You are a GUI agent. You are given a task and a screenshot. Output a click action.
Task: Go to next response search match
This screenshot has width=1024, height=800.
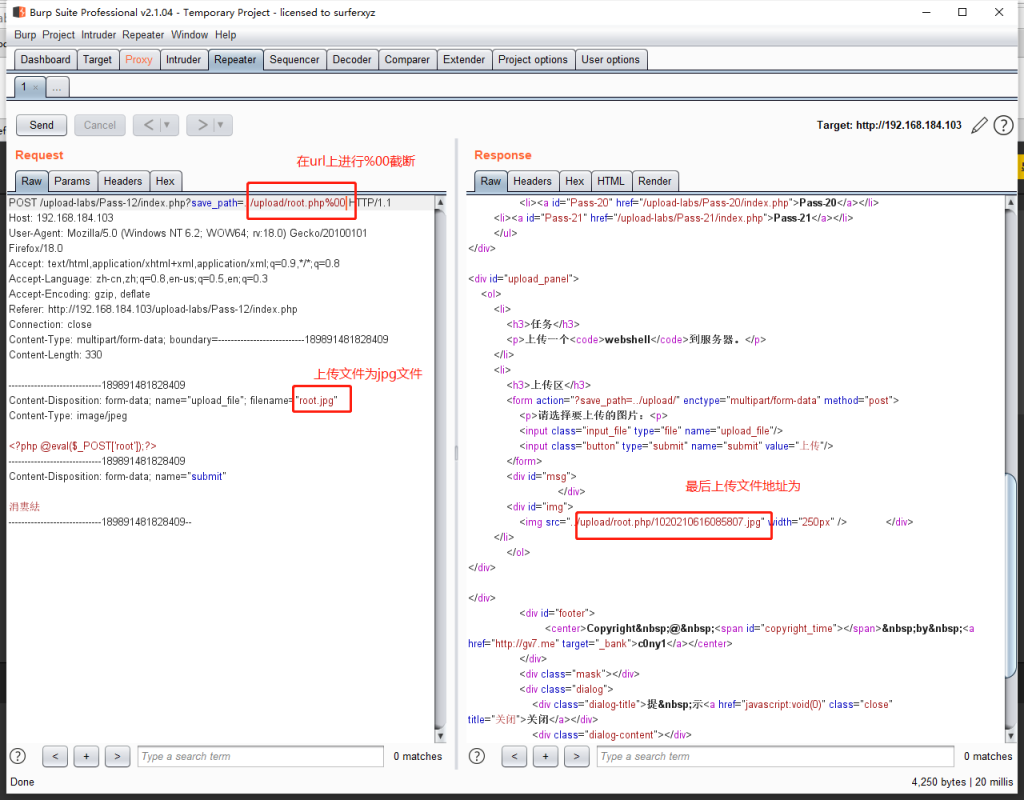tap(577, 756)
